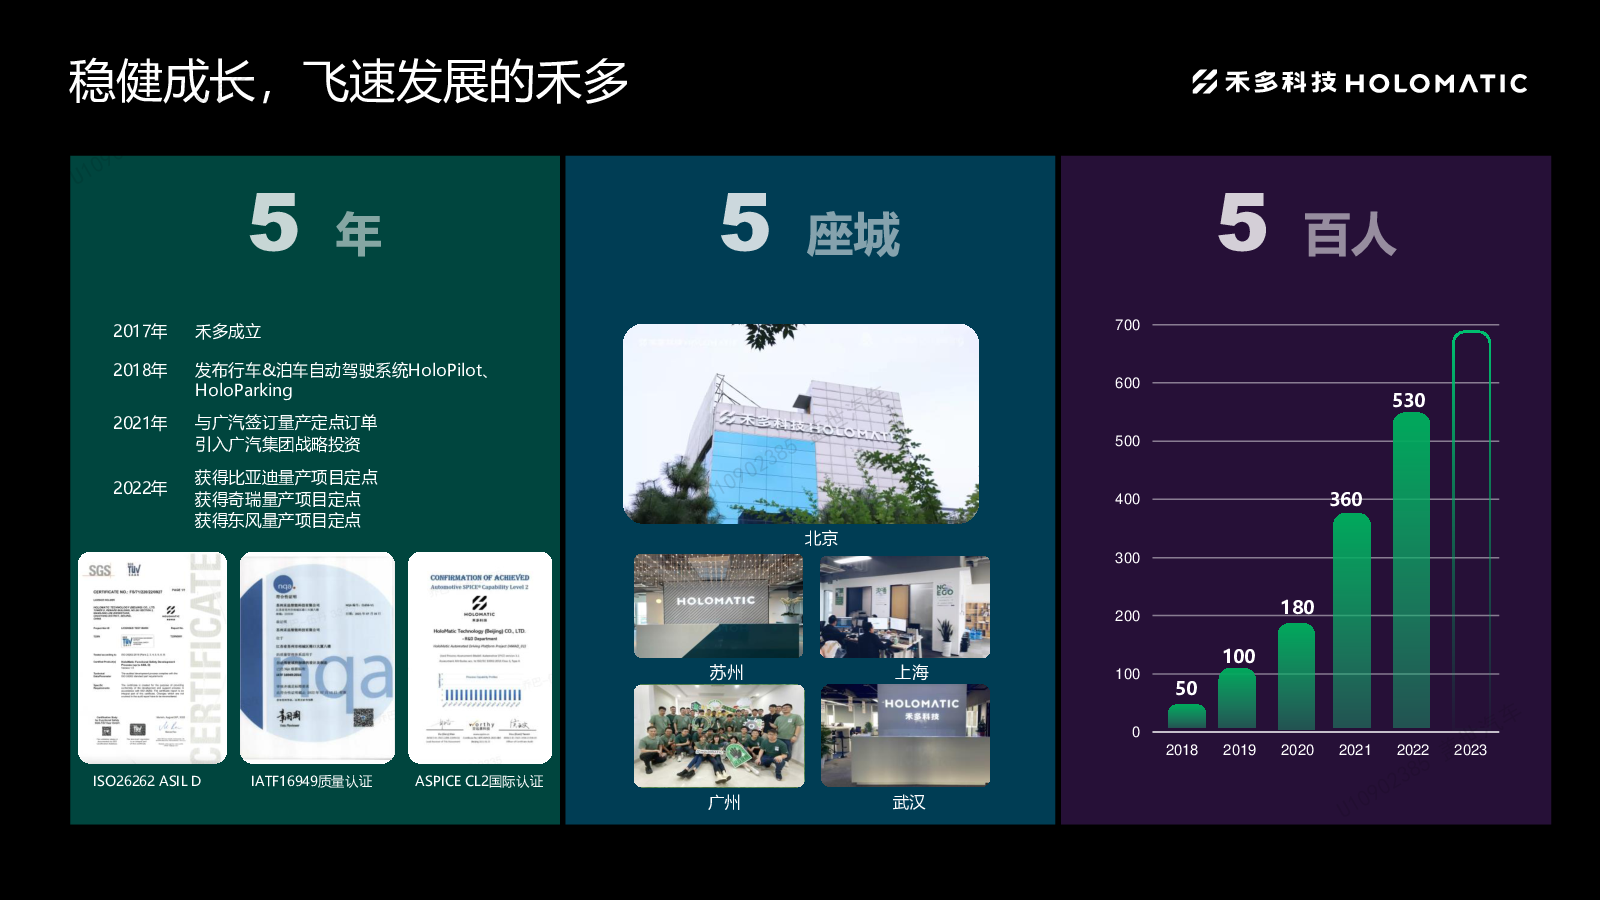Select the Beijing headquarters building photo
Screen dimensions: 1600x900
click(801, 424)
